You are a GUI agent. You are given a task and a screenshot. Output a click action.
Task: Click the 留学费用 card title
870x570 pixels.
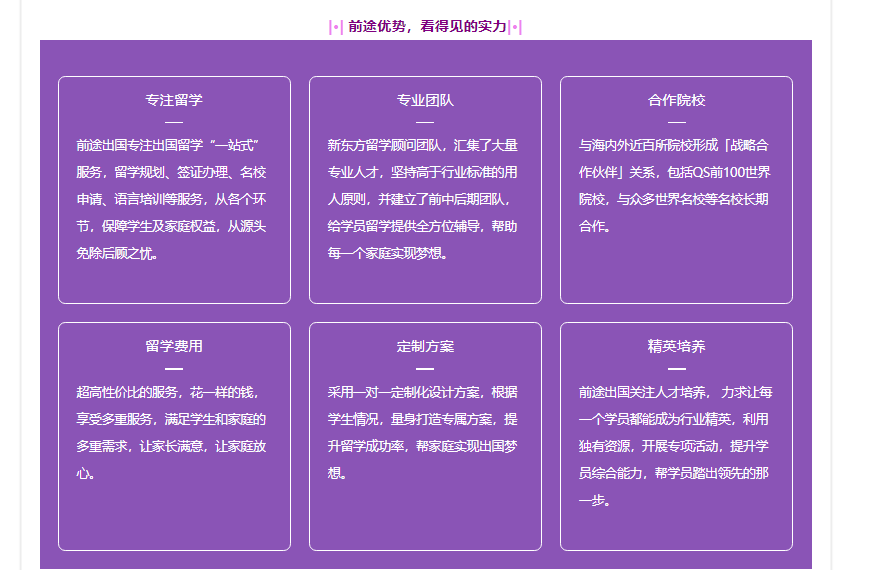pos(174,346)
